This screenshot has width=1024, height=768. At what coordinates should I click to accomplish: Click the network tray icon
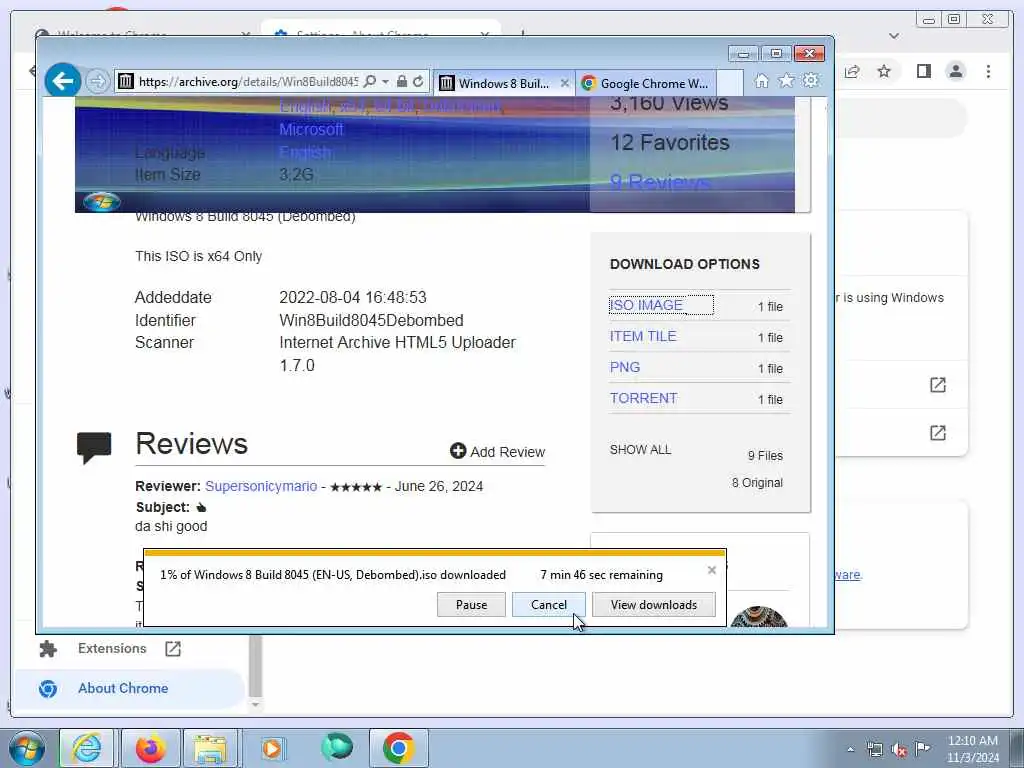[875, 750]
